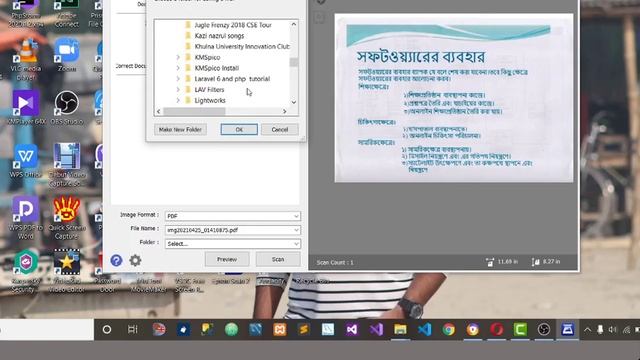This screenshot has width=640, height=360.
Task: Click the scan height 8.27 in value
Action: [x=551, y=262]
